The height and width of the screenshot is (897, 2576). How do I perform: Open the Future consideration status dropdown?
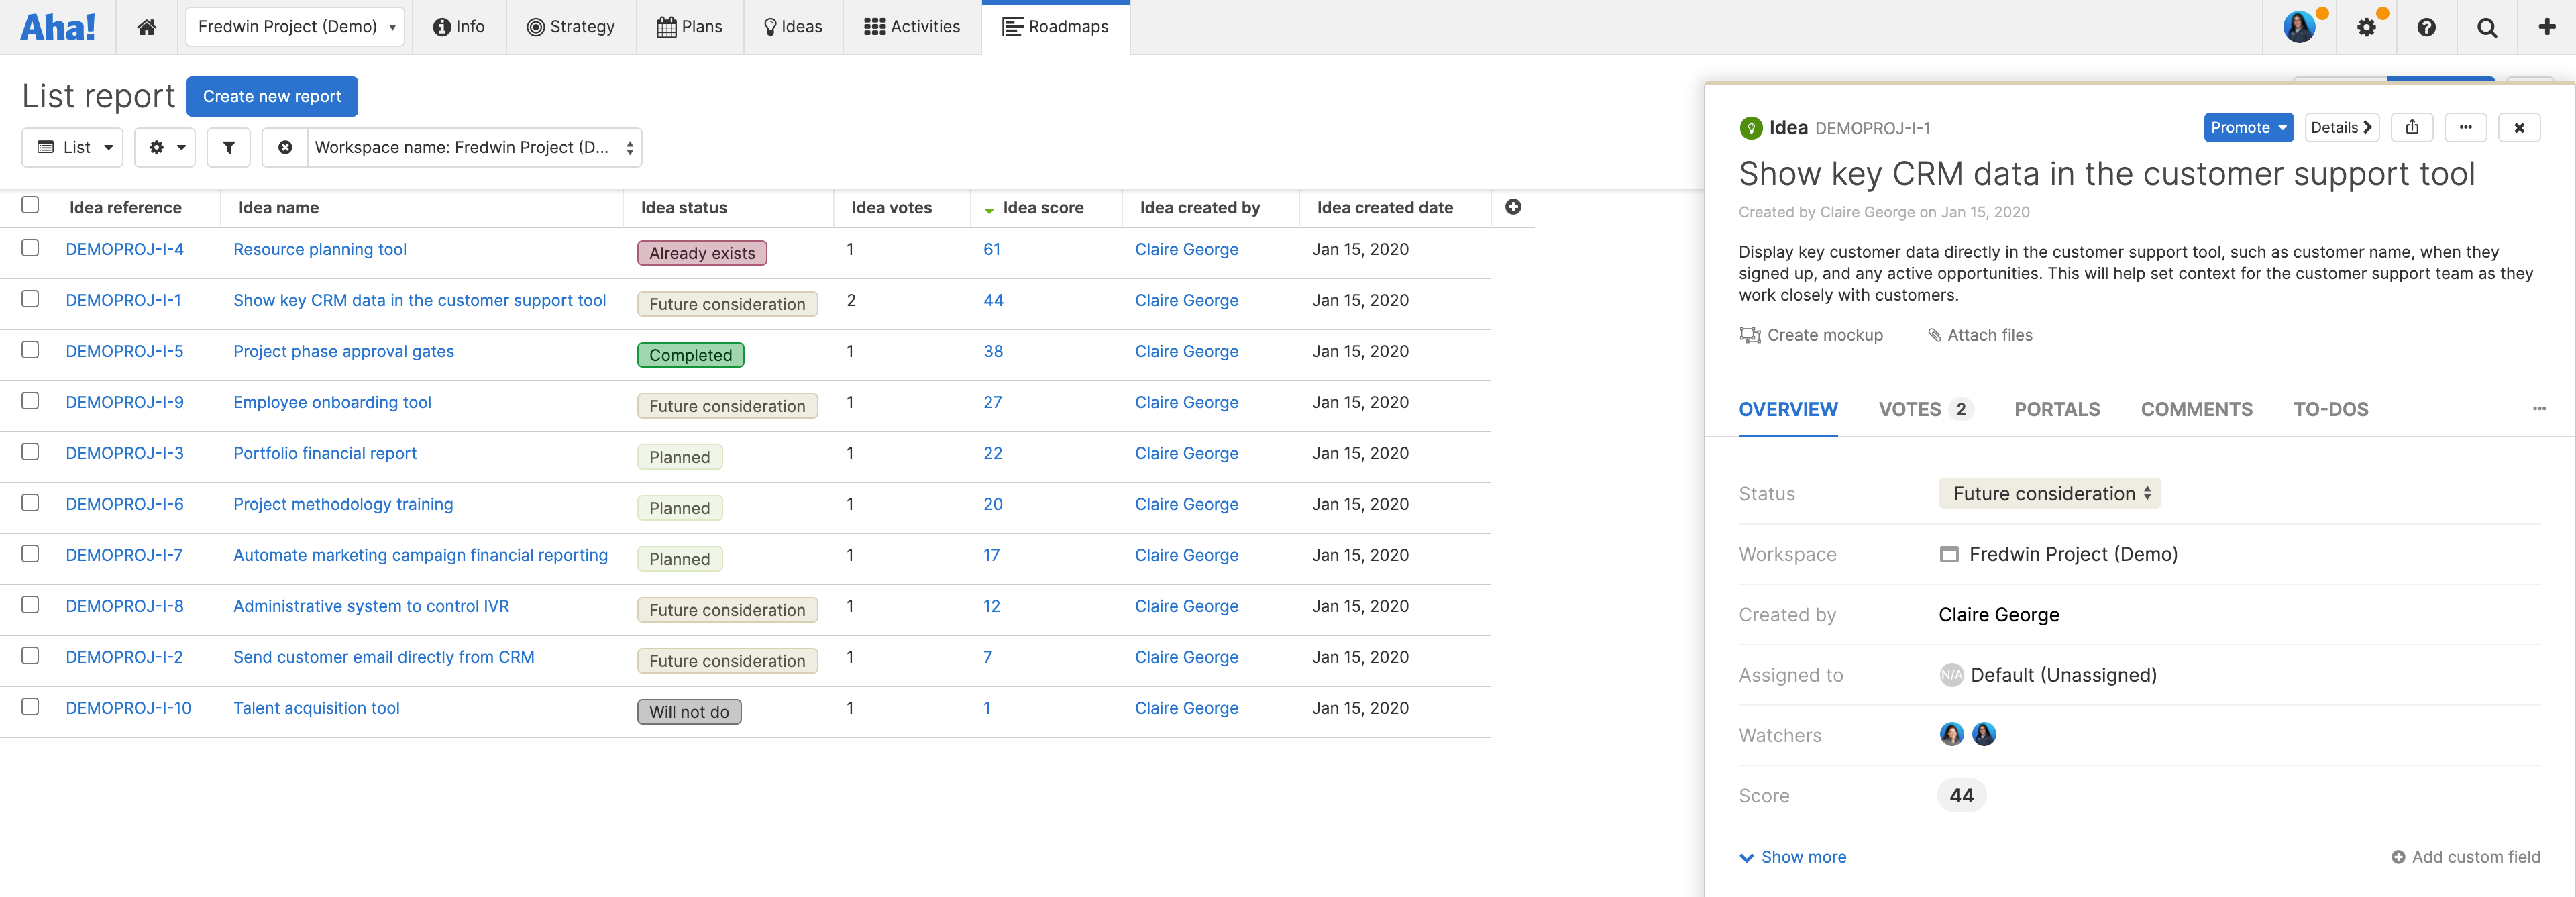click(x=2049, y=493)
